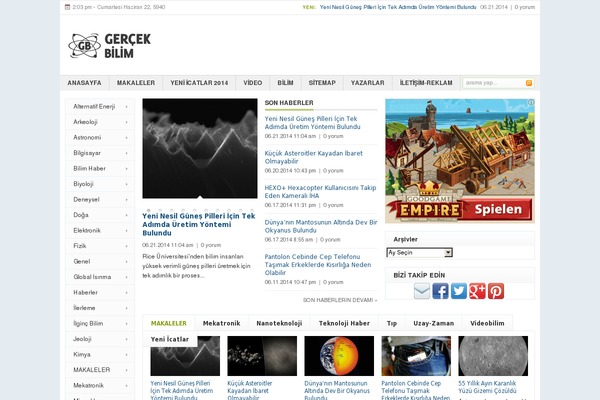The height and width of the screenshot is (400, 600).
Task: Expand the Arkeoloji category arrow
Action: (x=127, y=122)
